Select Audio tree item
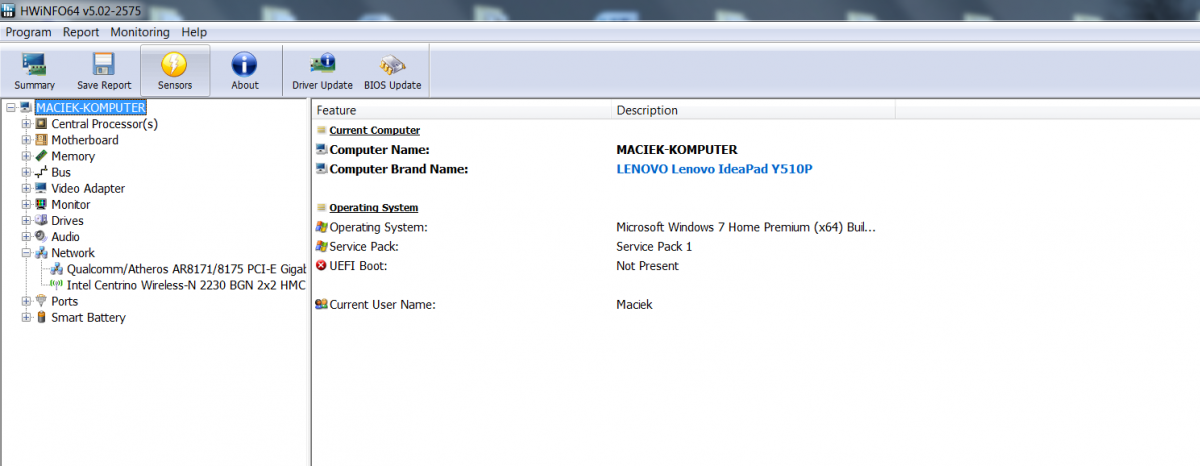This screenshot has height=466, width=1200. pos(66,237)
